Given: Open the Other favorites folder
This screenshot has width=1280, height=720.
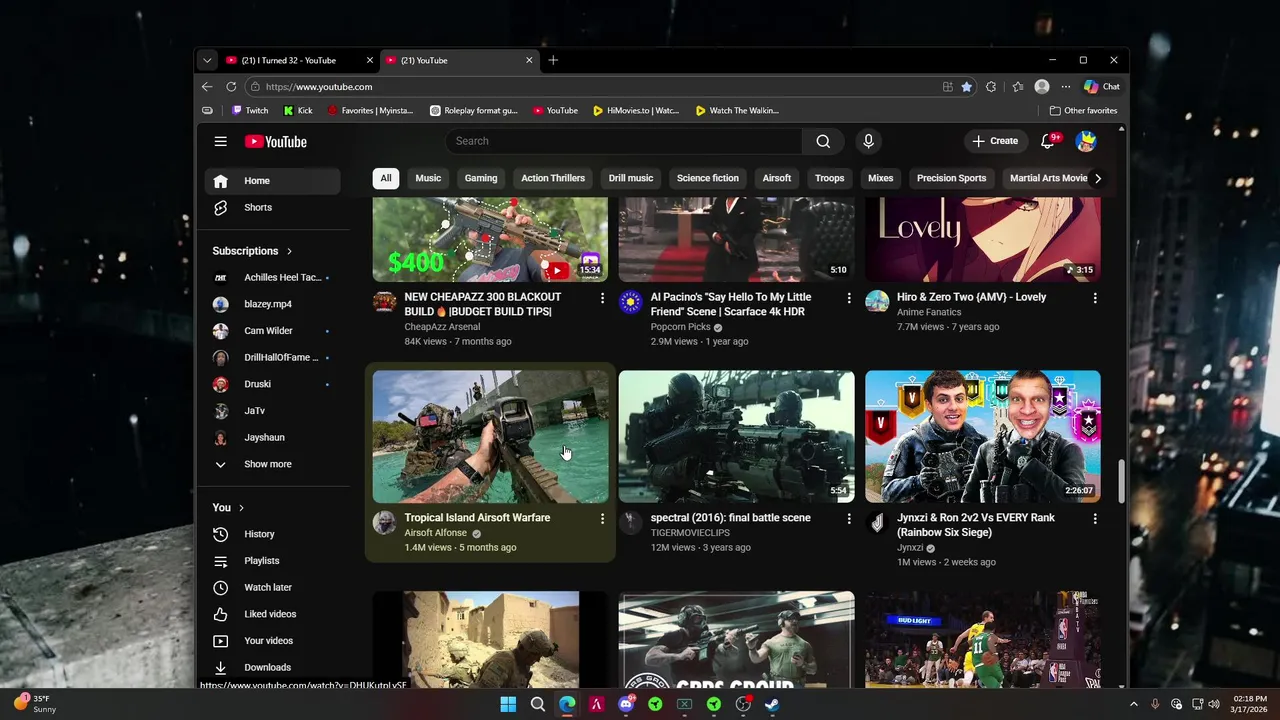Looking at the screenshot, I should [1083, 111].
